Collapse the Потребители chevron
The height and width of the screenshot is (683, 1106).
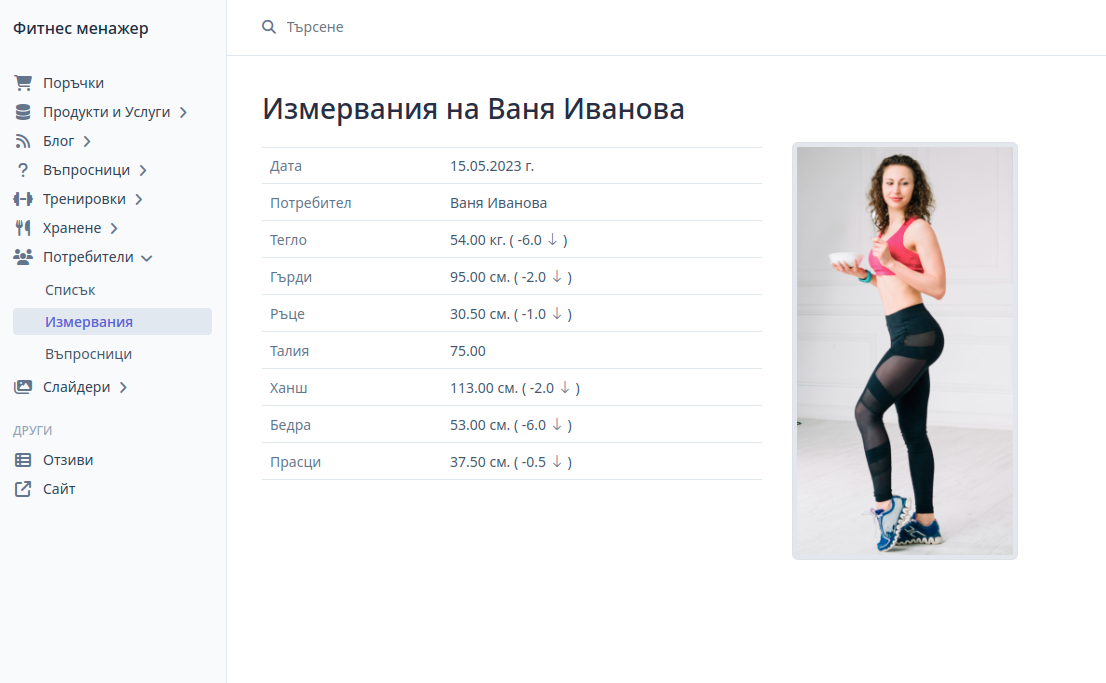click(147, 258)
